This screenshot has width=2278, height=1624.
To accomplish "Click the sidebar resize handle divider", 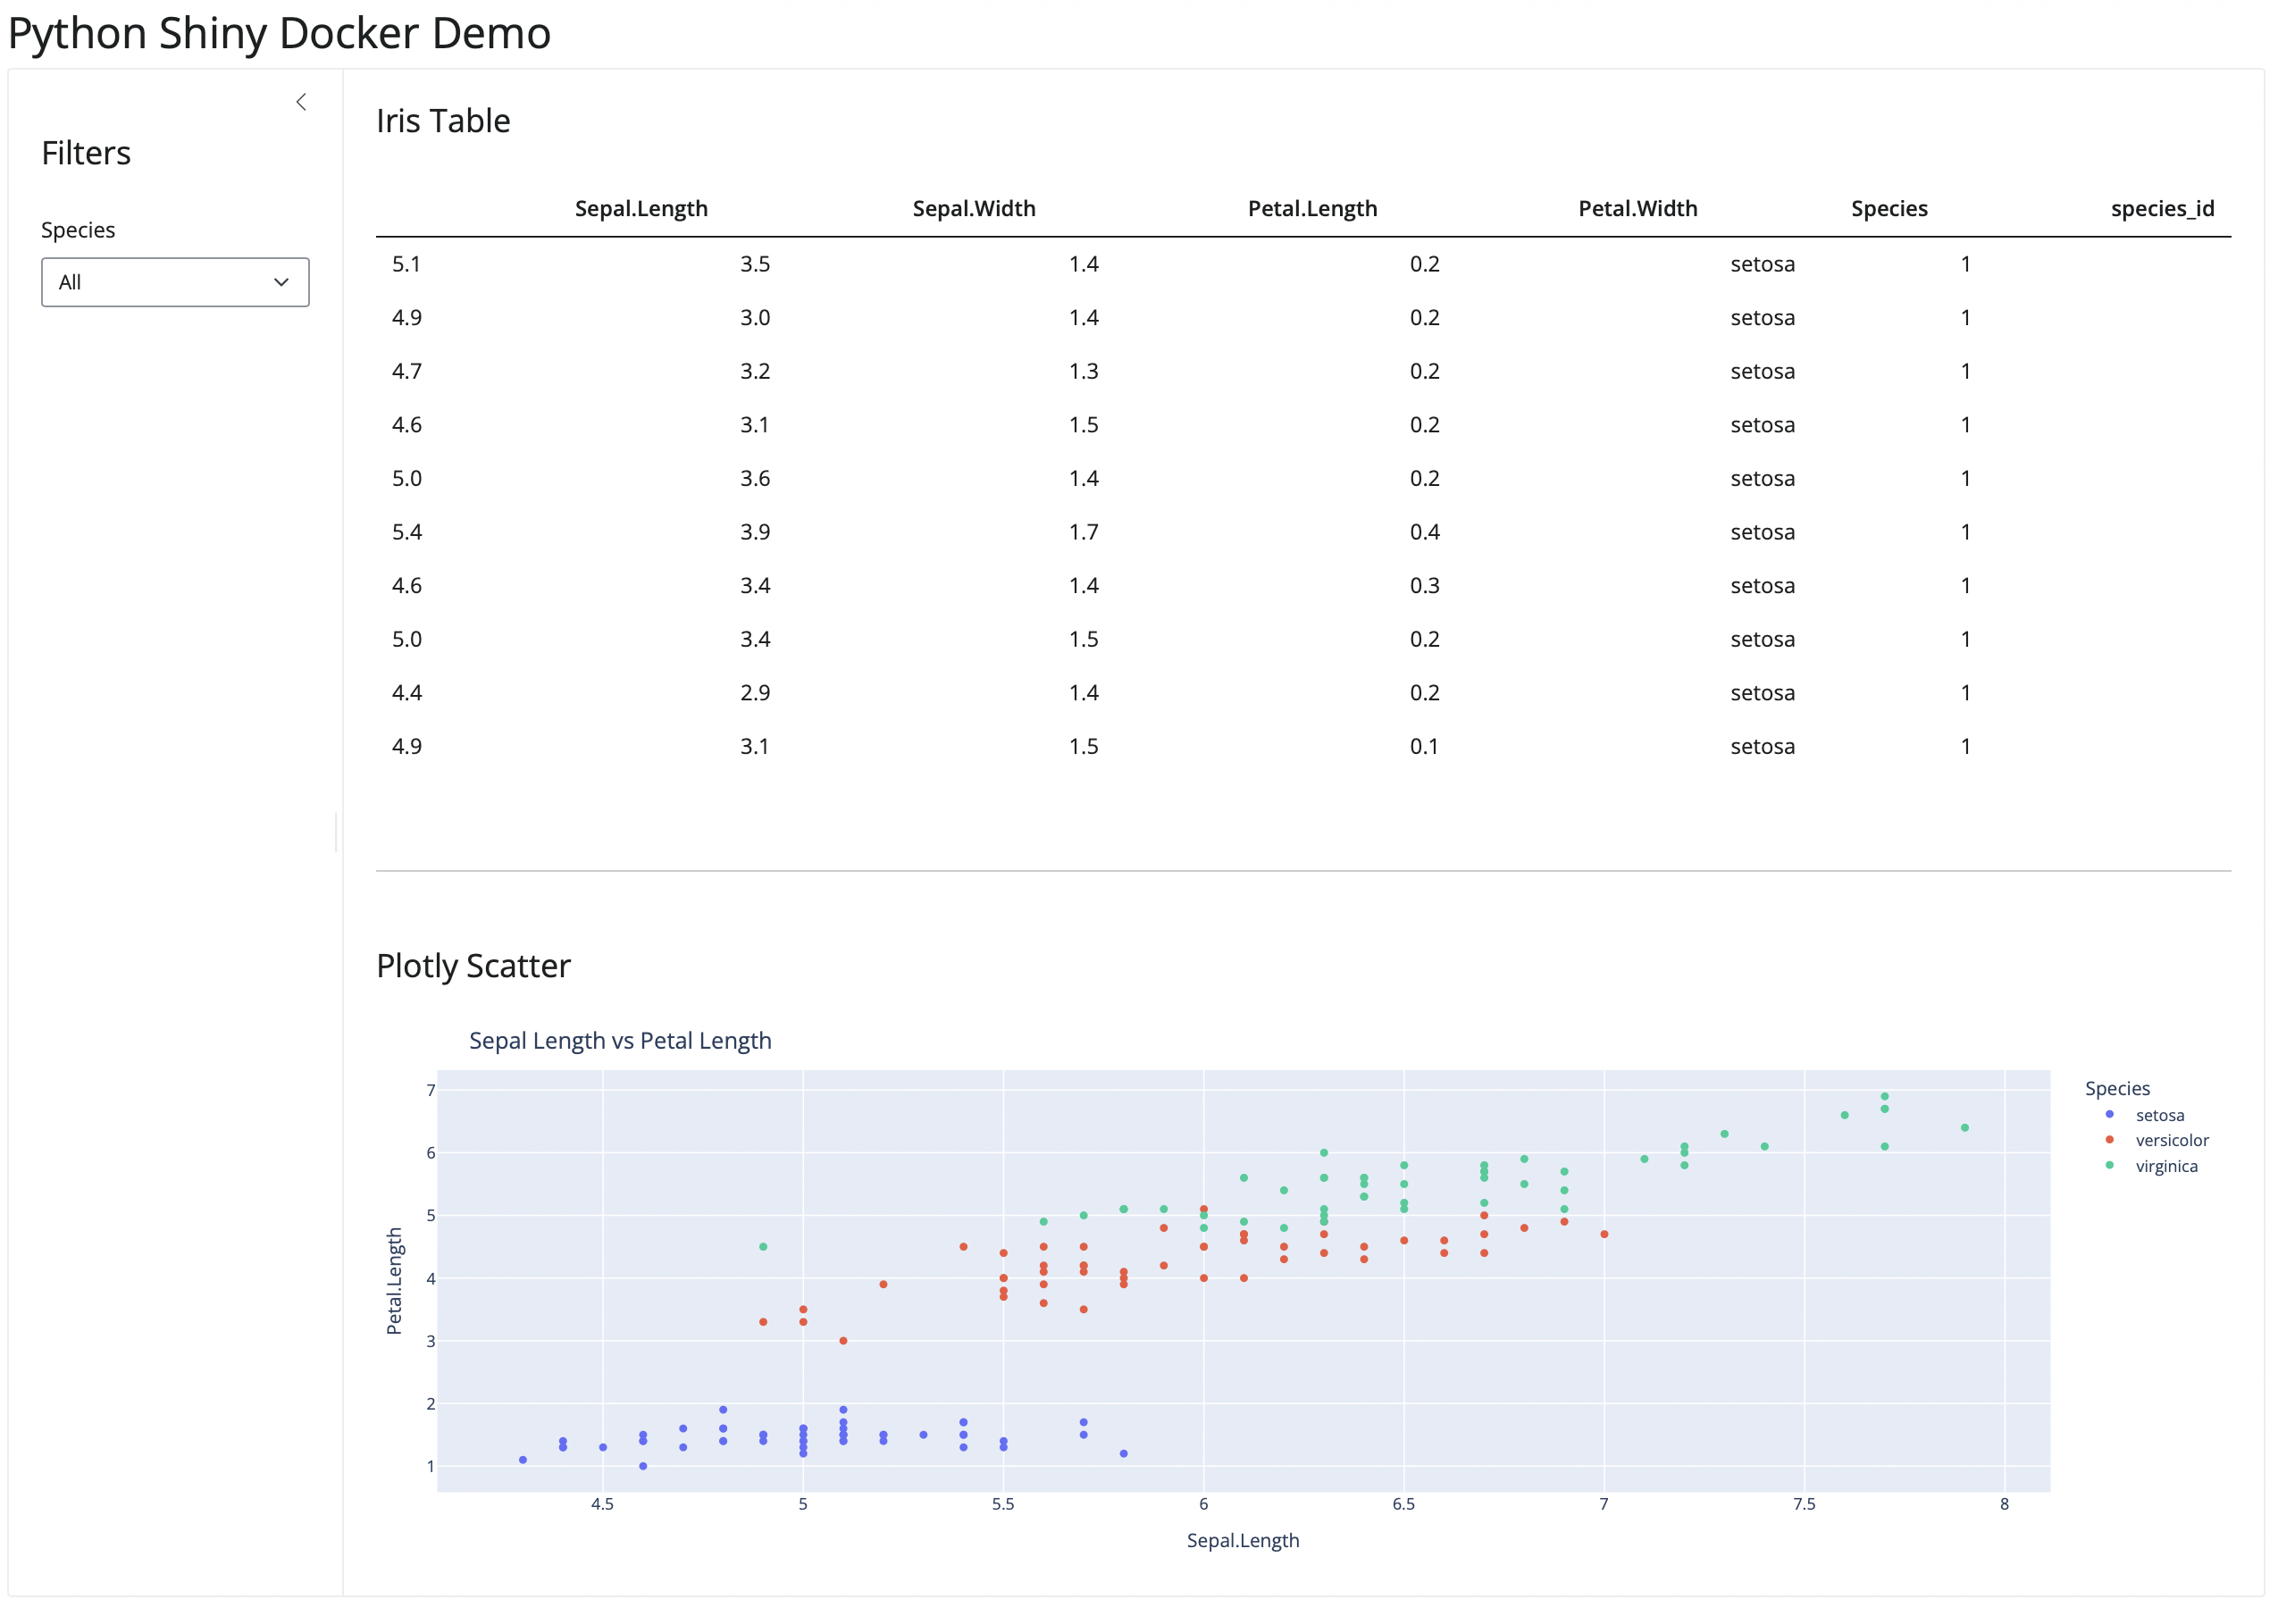I will [x=336, y=832].
